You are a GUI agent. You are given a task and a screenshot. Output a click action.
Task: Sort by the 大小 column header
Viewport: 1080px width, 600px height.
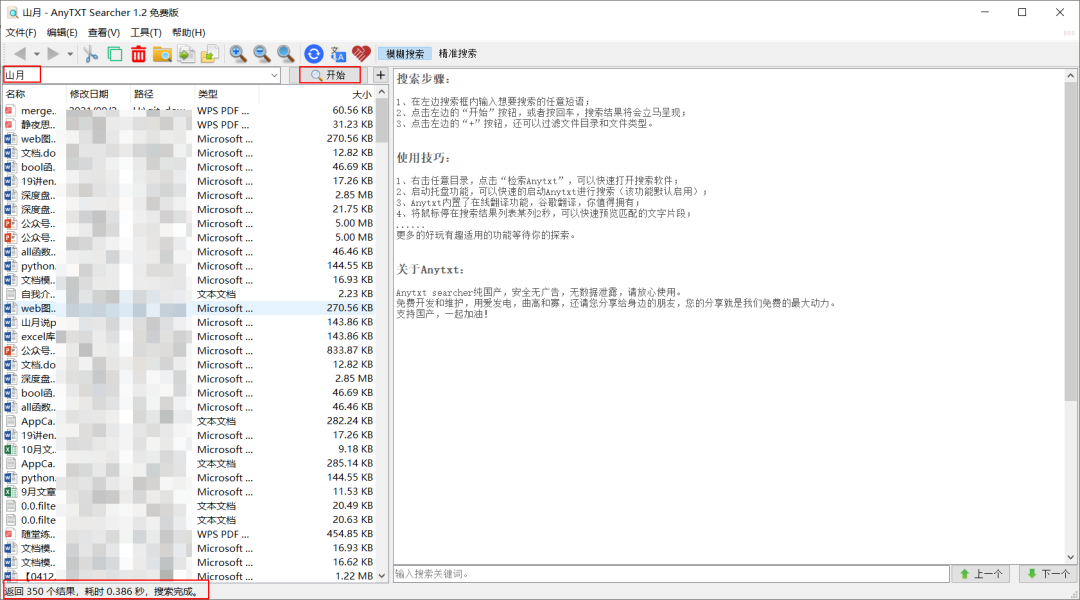pyautogui.click(x=318, y=94)
